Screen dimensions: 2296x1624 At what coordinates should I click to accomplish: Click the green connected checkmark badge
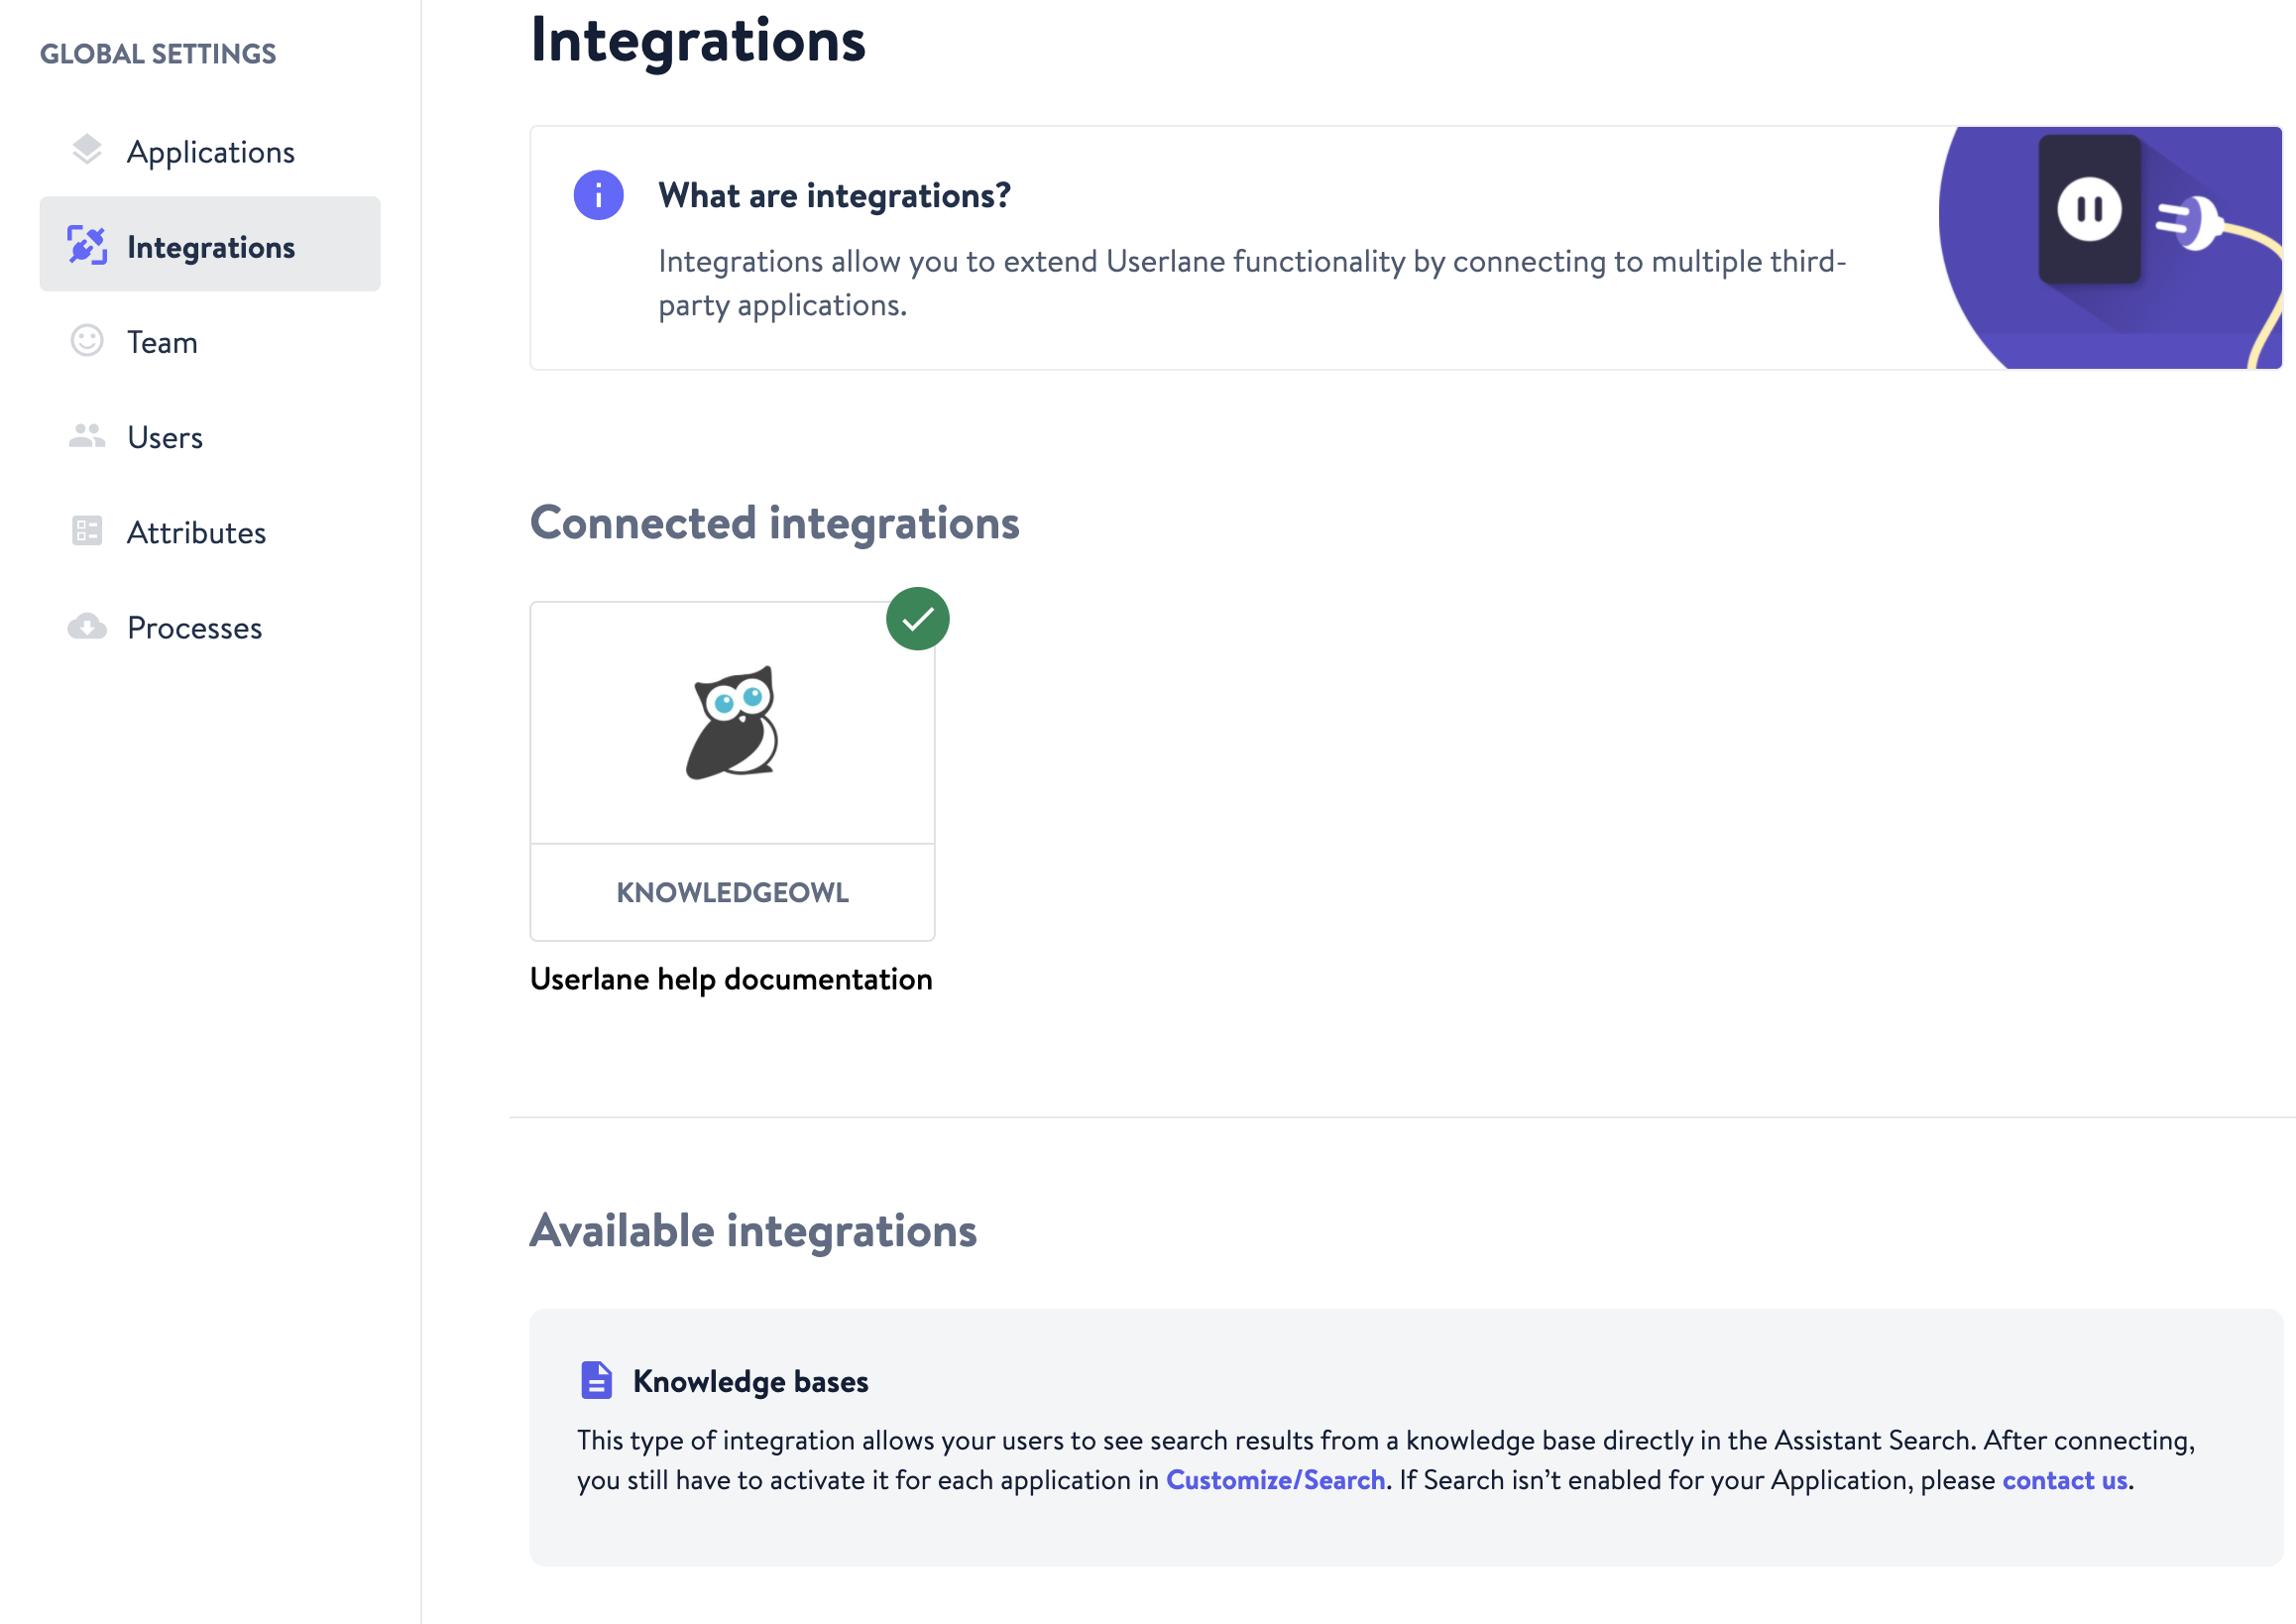click(x=917, y=619)
